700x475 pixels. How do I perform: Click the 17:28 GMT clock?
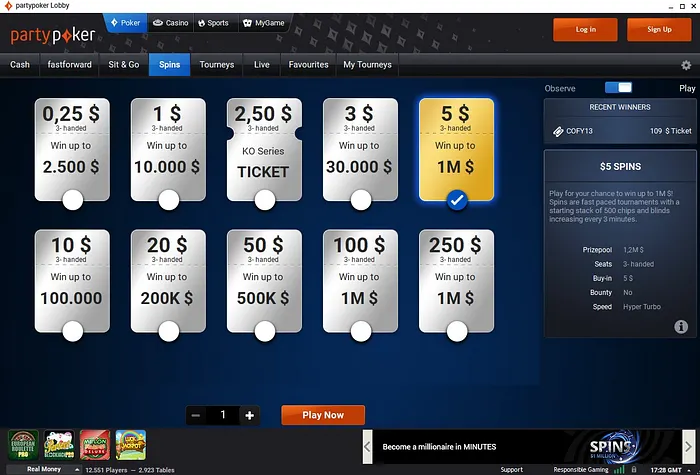(x=666, y=470)
